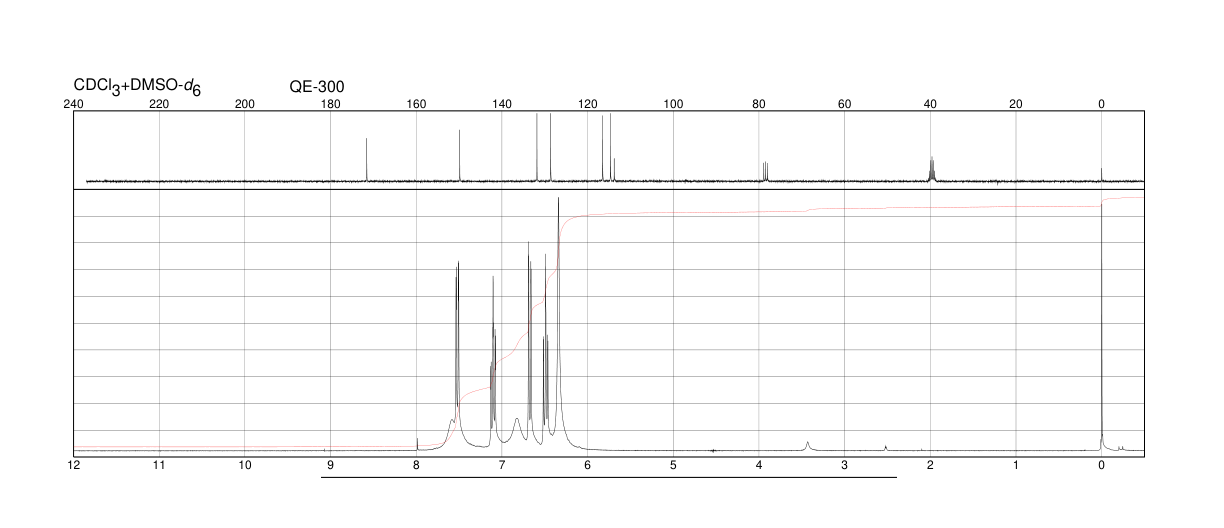Click the small peak near 3.4 ppm
This screenshot has height=528, width=1224.
[x=807, y=445]
